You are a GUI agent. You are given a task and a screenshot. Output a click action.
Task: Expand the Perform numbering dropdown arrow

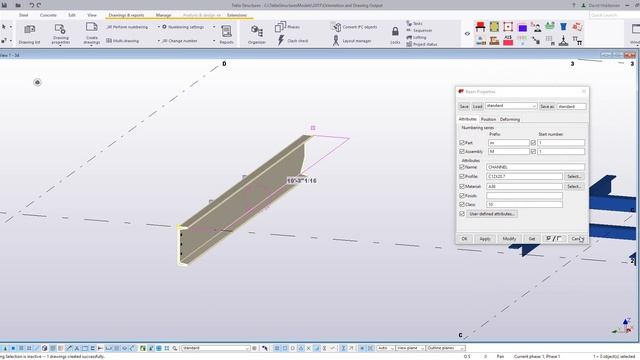[x=158, y=27]
